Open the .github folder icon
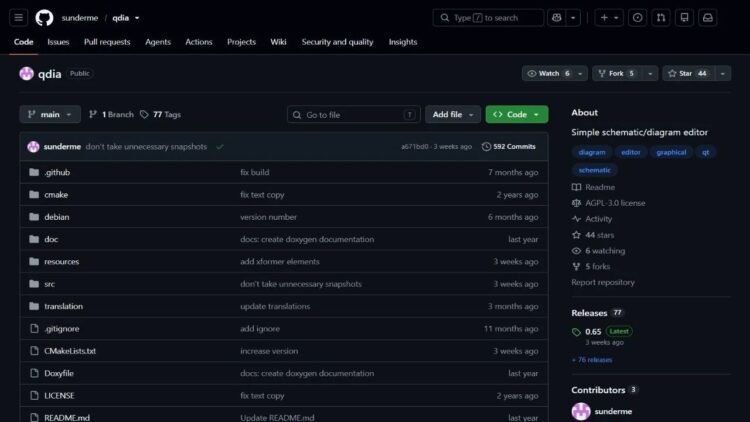750x422 pixels. tap(34, 172)
